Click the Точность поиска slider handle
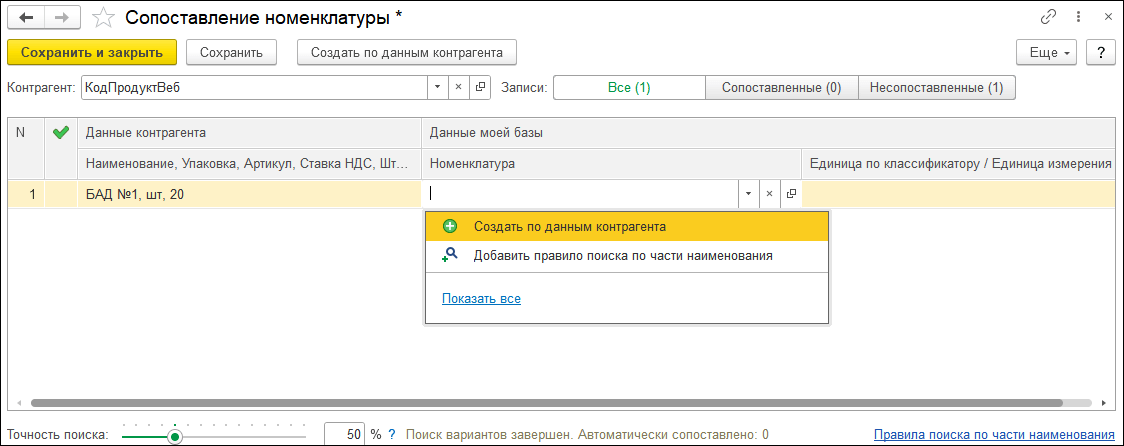1124x446 pixels. tap(175, 436)
